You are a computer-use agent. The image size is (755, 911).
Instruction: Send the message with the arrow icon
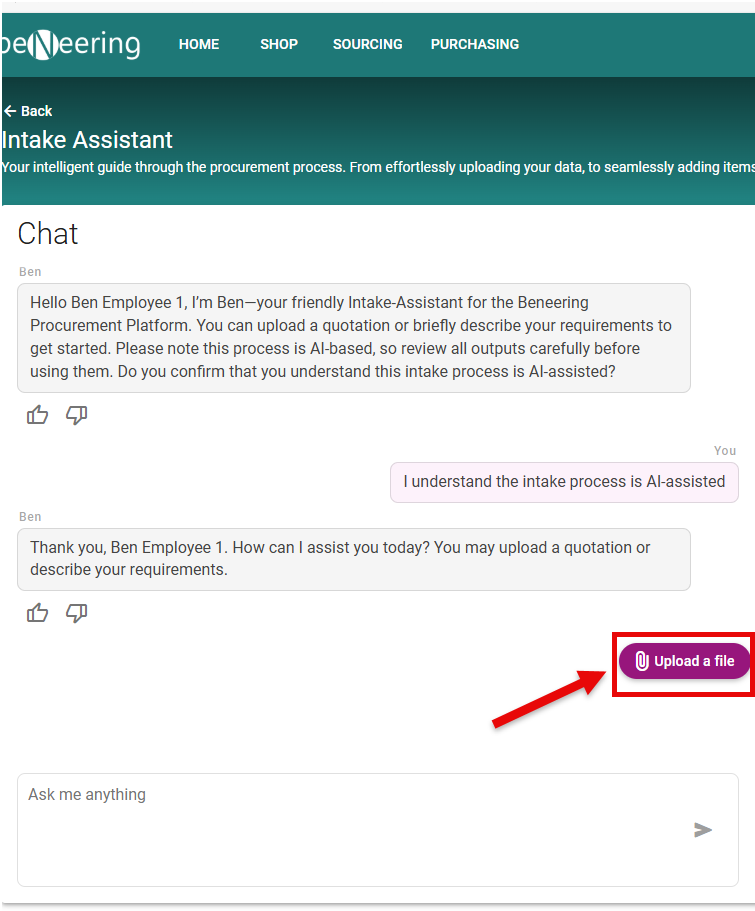point(703,830)
